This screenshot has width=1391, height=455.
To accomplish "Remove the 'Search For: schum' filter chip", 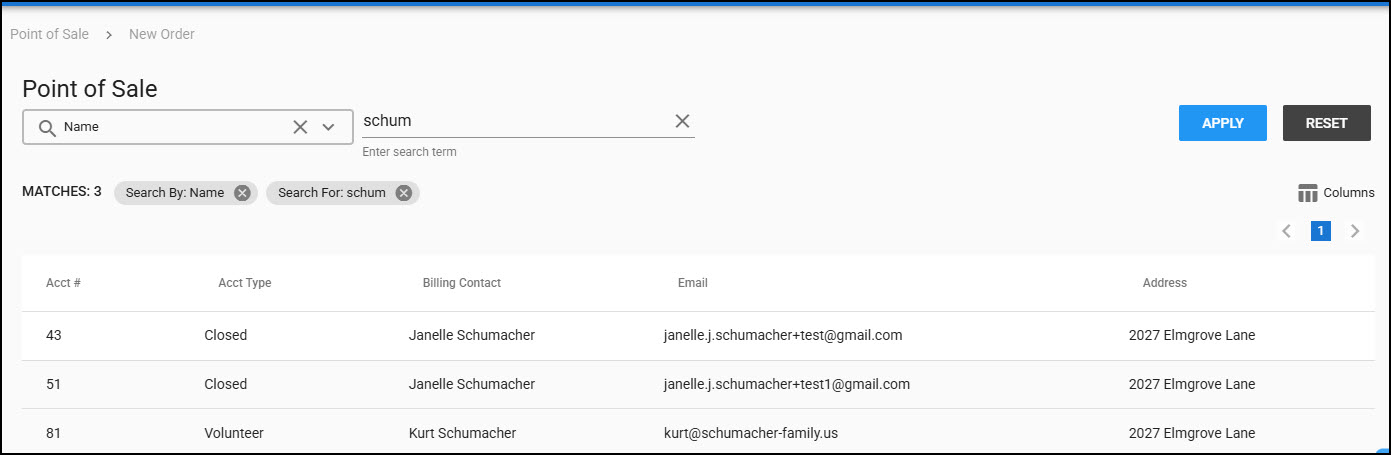I will click(404, 193).
